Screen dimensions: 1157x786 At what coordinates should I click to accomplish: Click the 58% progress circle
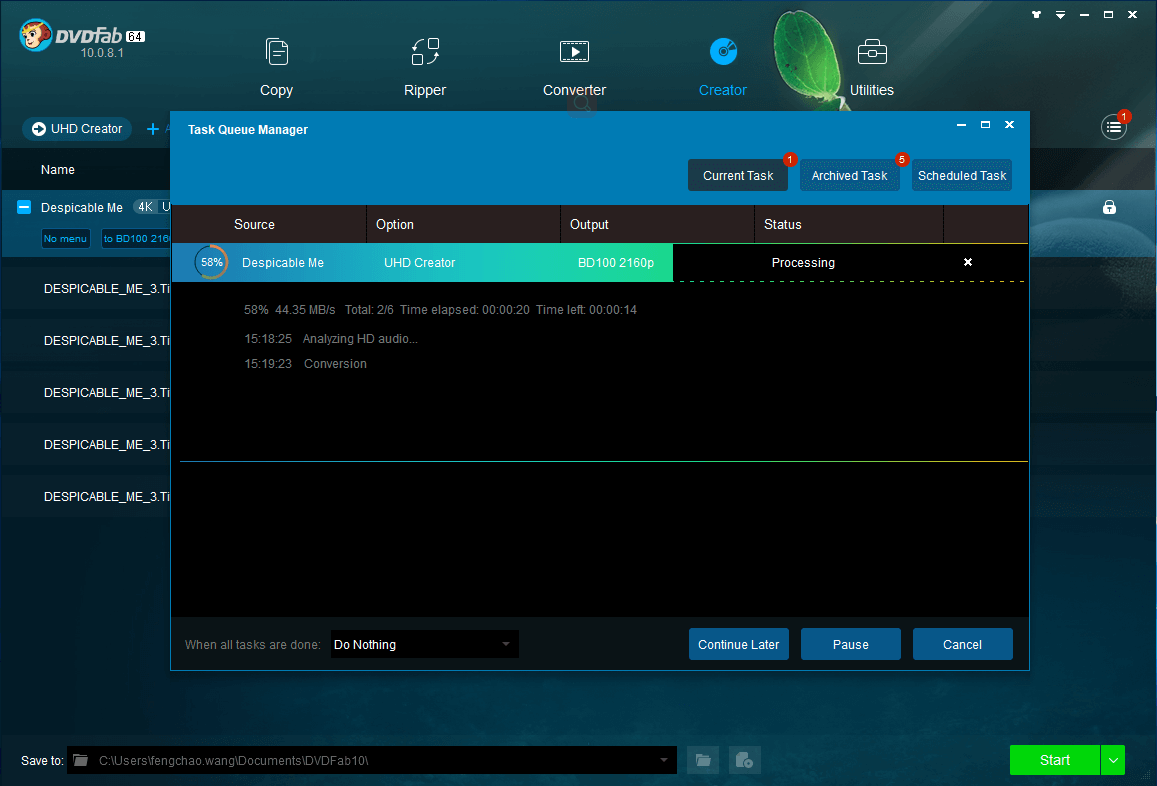point(210,262)
